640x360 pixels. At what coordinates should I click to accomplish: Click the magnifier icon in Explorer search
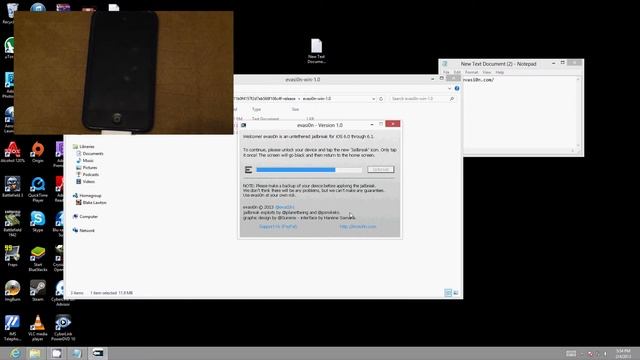(451, 99)
